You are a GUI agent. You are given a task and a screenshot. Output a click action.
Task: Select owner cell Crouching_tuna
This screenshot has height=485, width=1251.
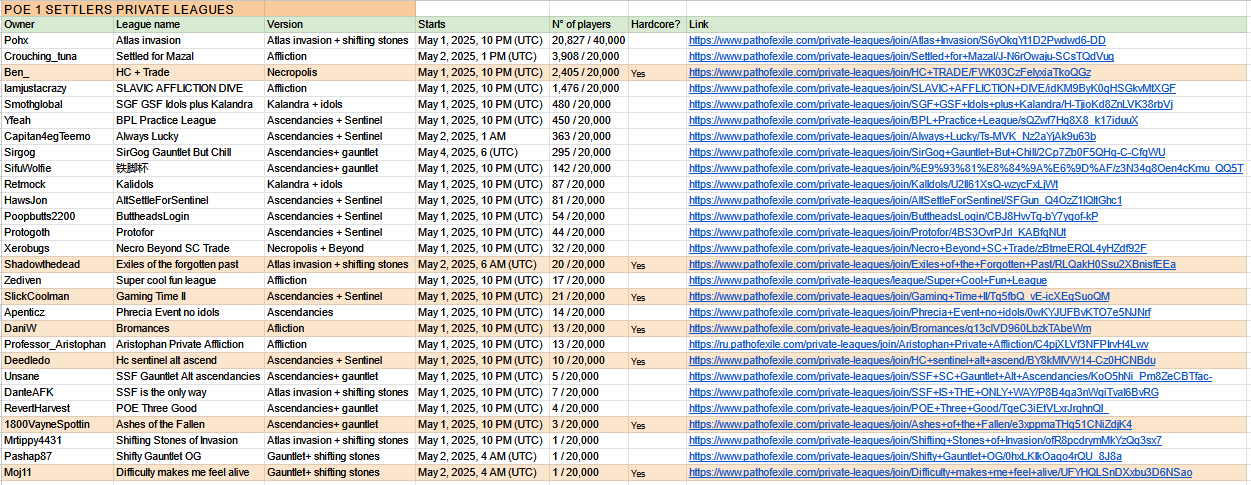(56, 56)
